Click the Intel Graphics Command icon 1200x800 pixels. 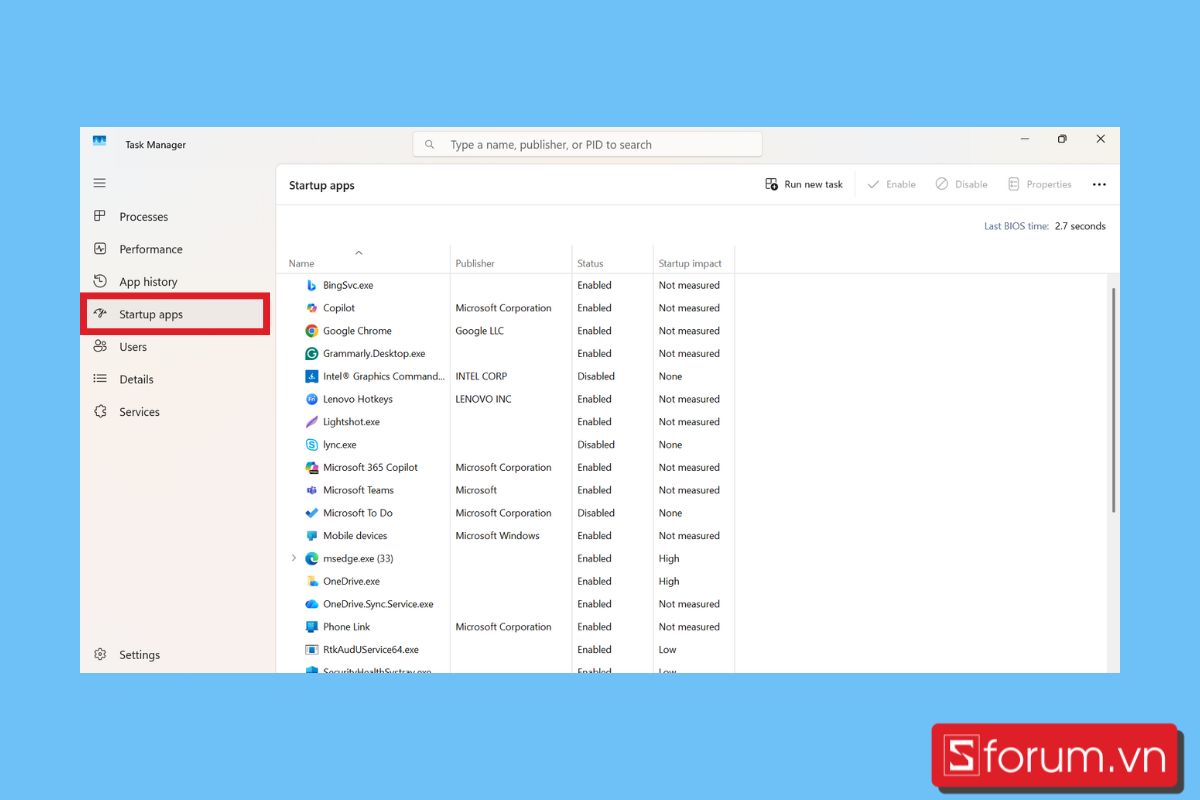click(x=312, y=376)
